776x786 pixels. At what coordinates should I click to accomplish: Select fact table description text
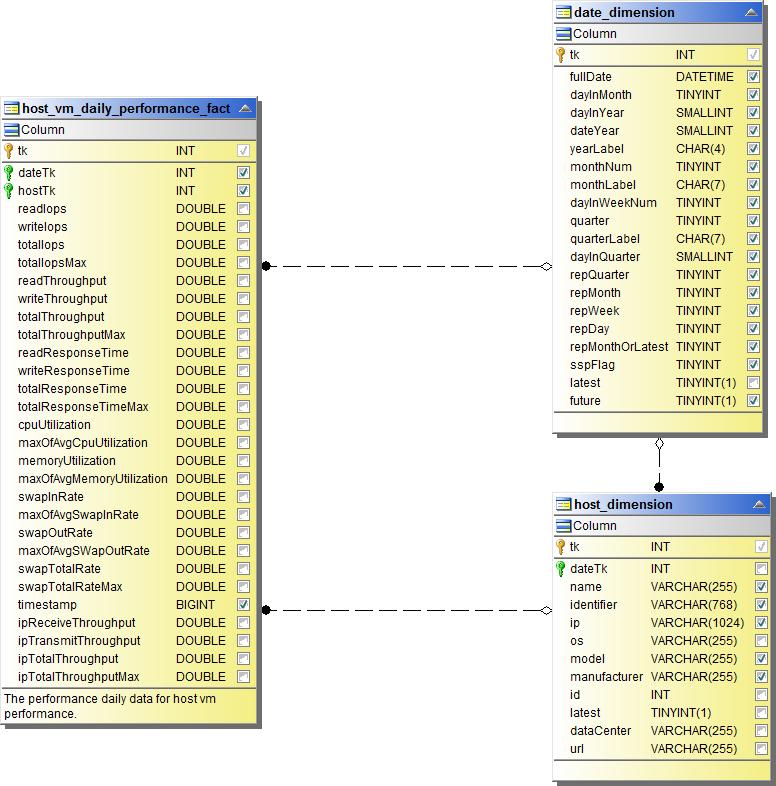[110, 706]
